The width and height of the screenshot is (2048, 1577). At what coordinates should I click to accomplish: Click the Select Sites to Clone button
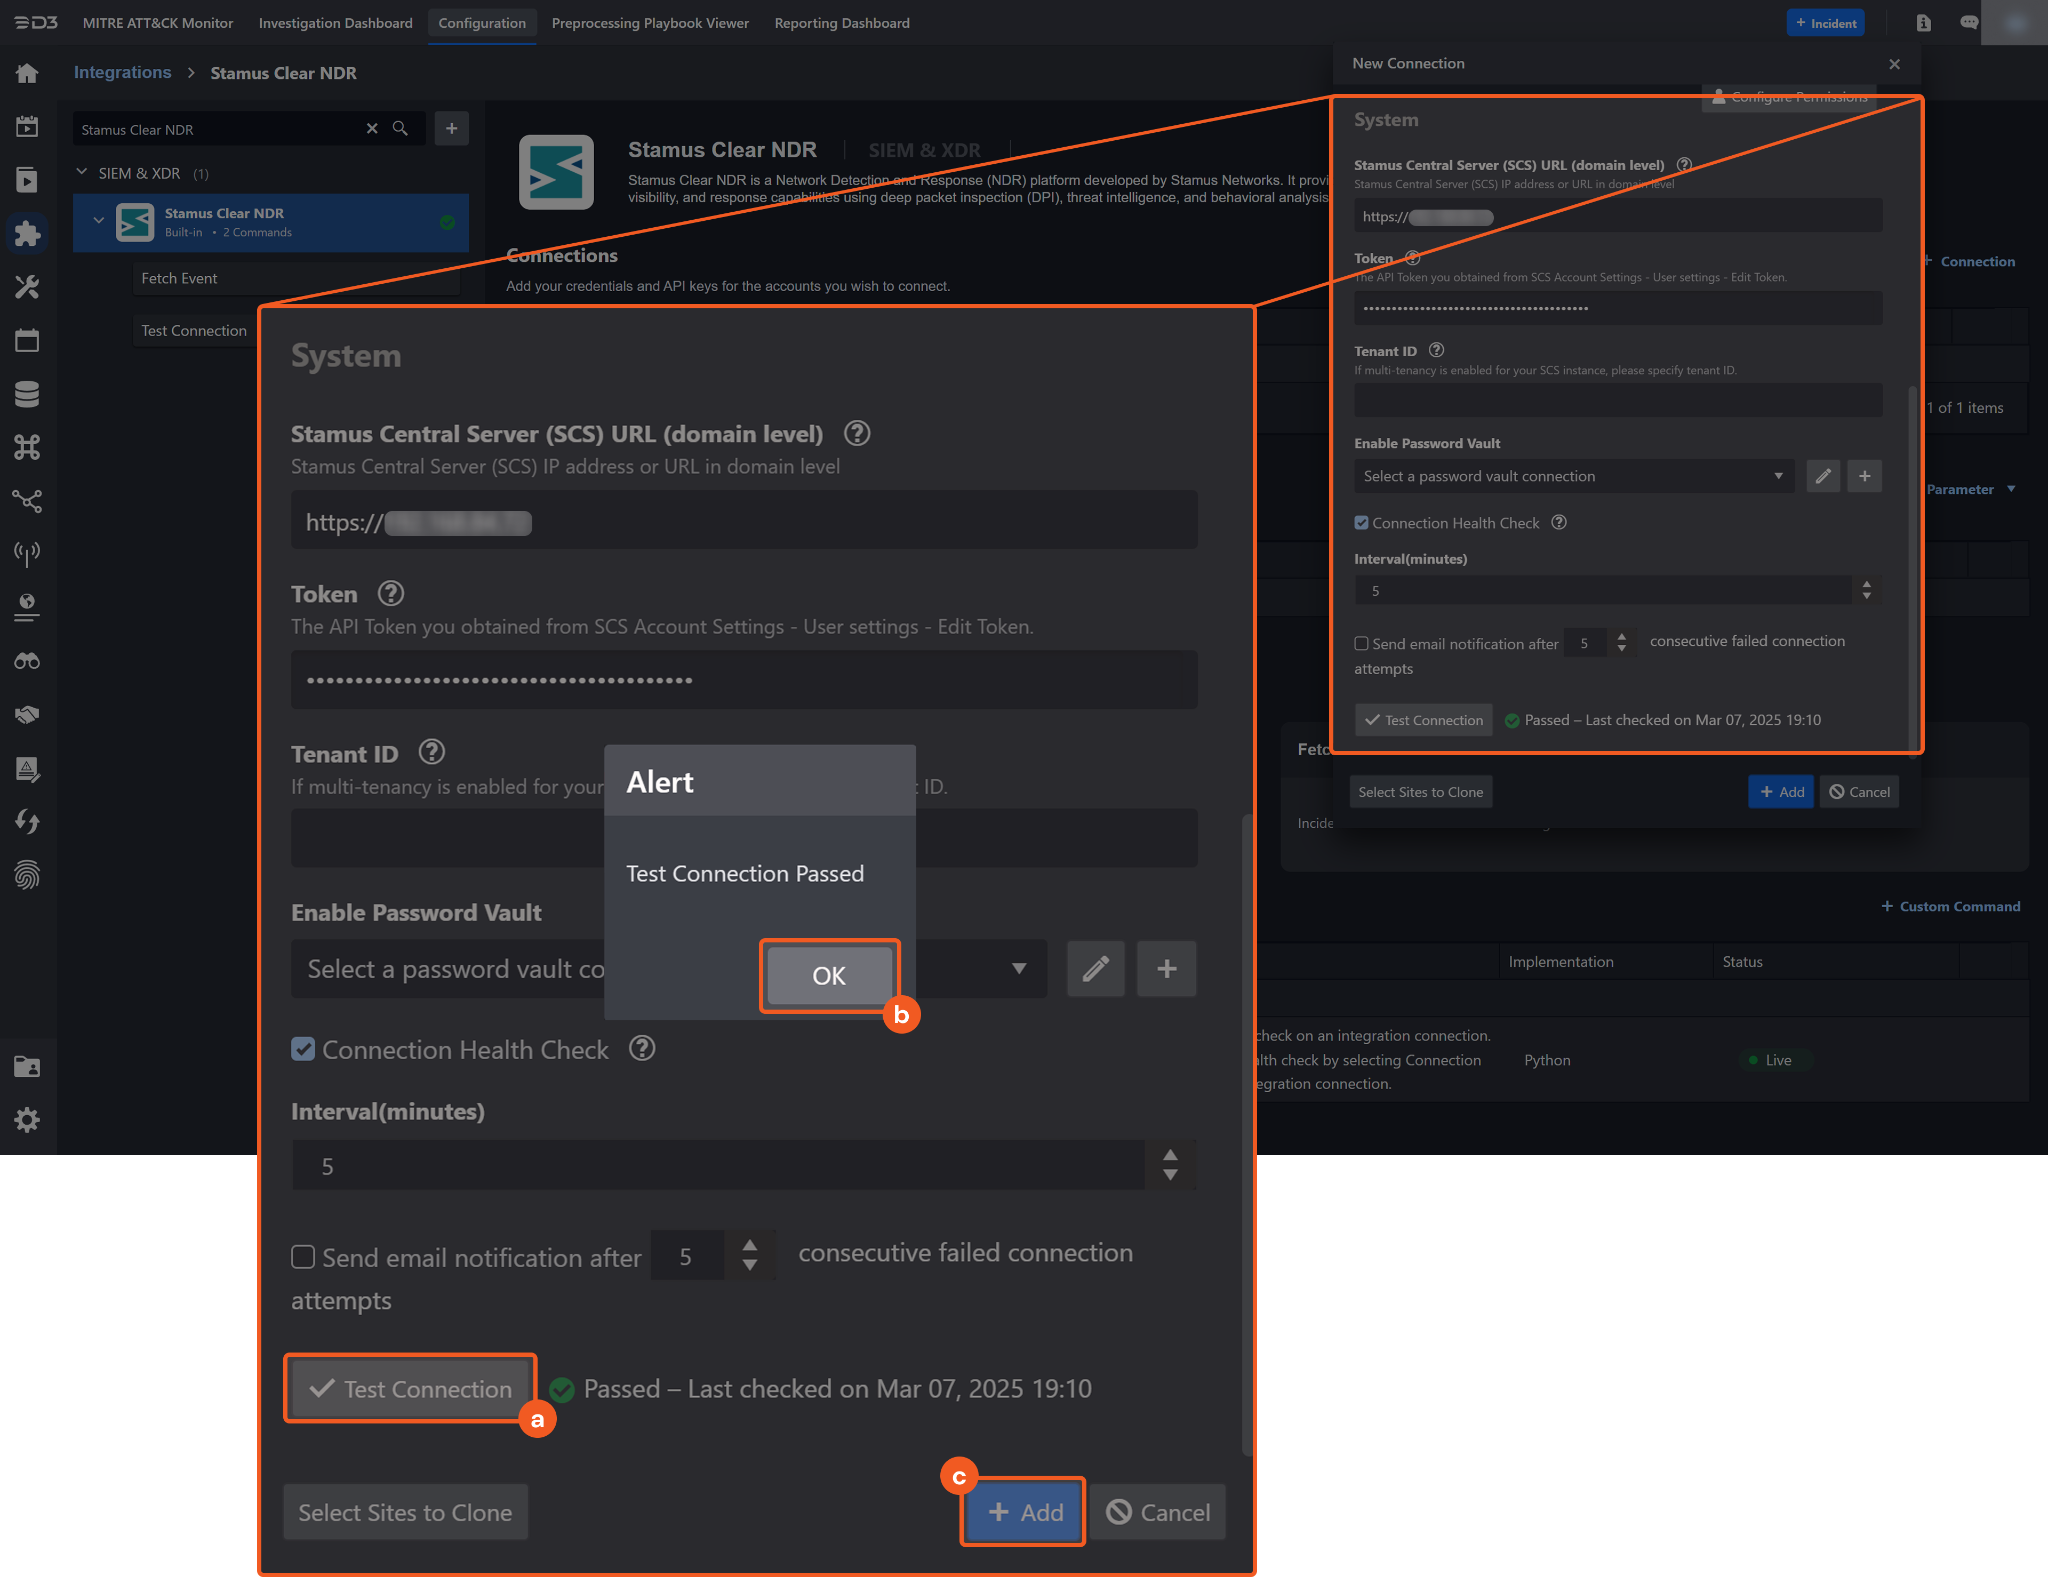coord(405,1512)
